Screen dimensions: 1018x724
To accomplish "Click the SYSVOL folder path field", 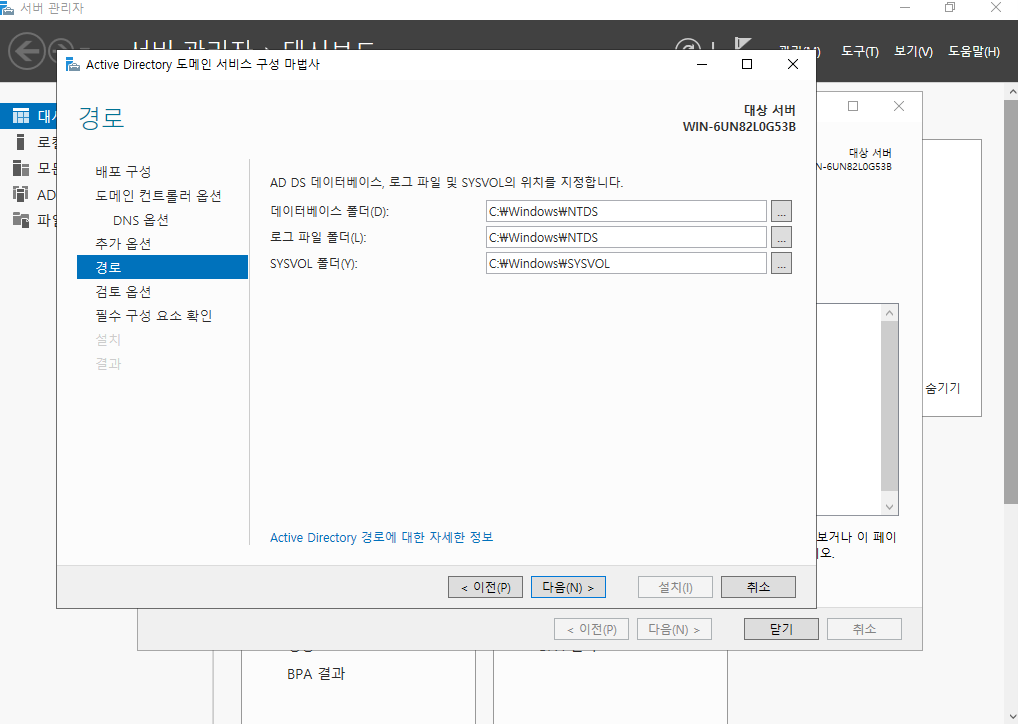I will [626, 264].
